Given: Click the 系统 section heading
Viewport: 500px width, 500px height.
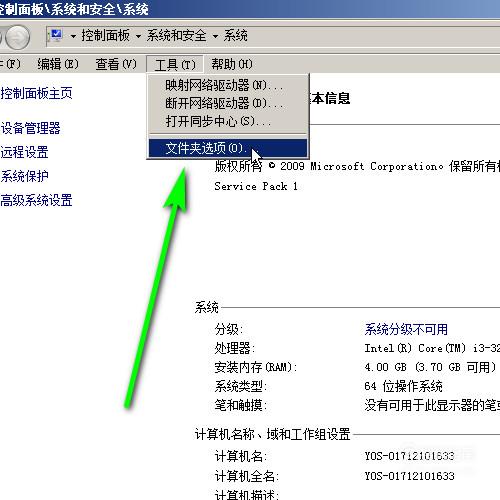Looking at the screenshot, I should tap(207, 307).
